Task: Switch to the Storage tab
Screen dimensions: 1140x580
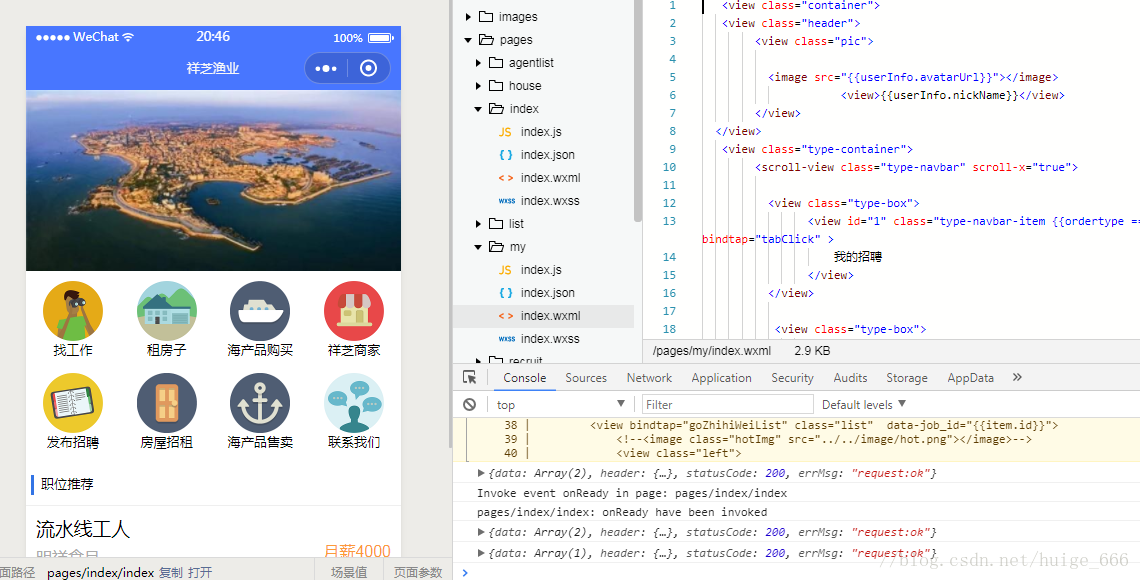Action: pyautogui.click(x=907, y=377)
